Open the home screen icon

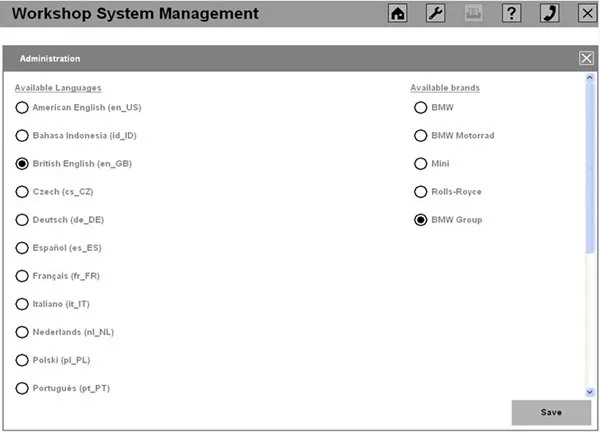(398, 14)
